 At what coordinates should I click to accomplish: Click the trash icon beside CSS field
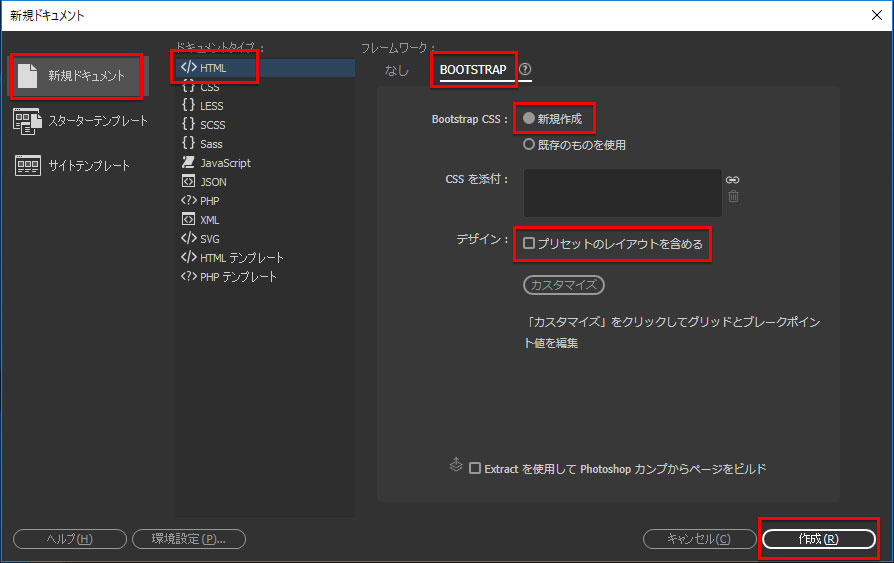[733, 196]
